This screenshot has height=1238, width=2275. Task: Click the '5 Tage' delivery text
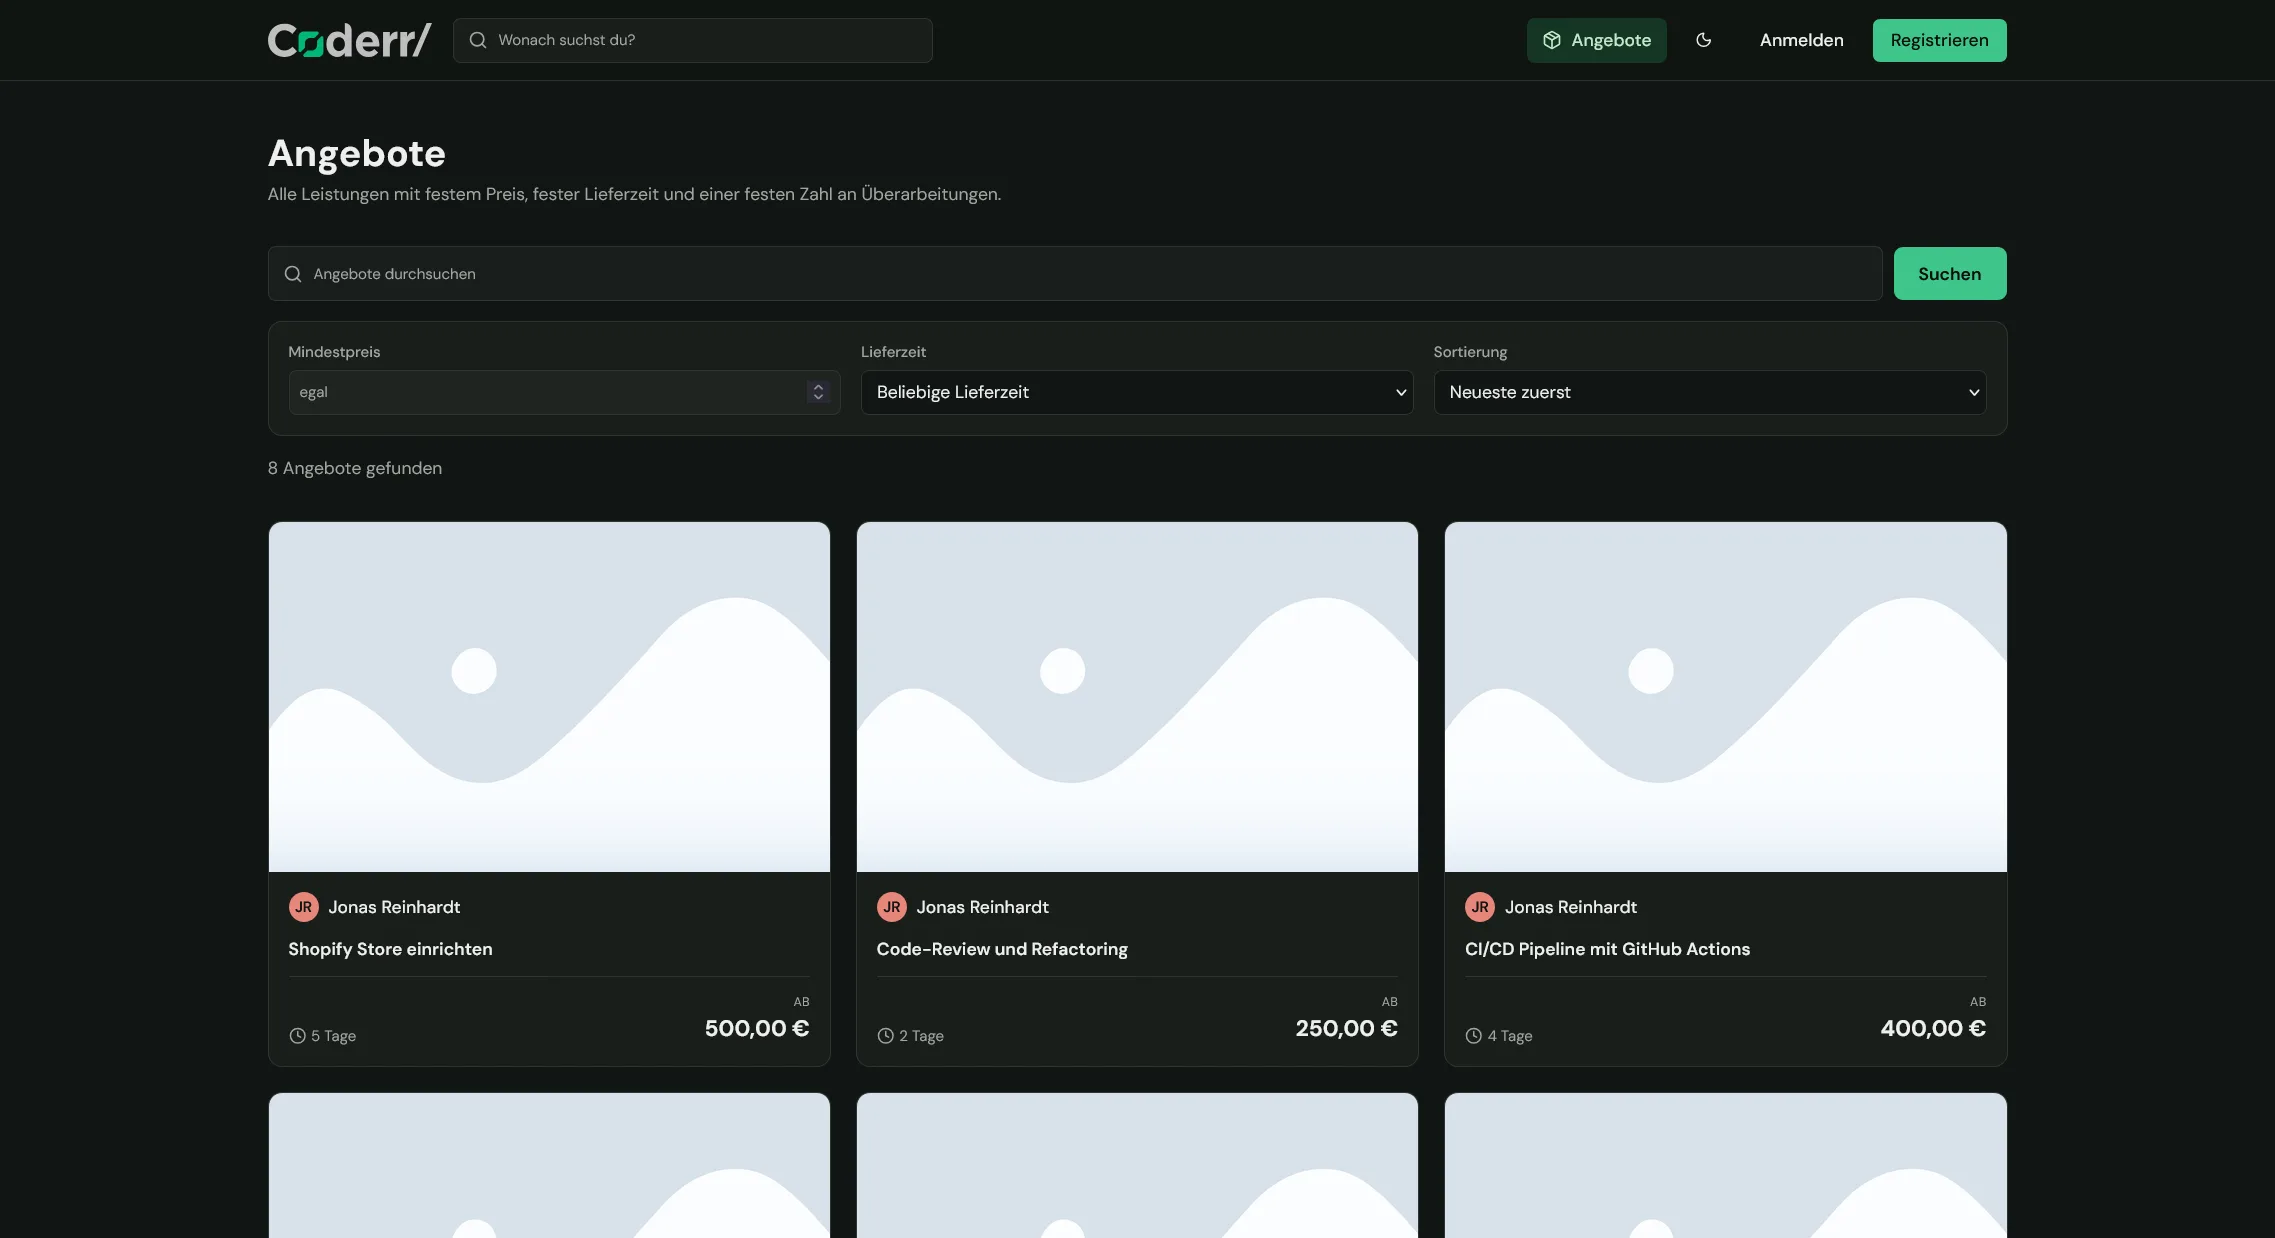pyautogui.click(x=333, y=1036)
